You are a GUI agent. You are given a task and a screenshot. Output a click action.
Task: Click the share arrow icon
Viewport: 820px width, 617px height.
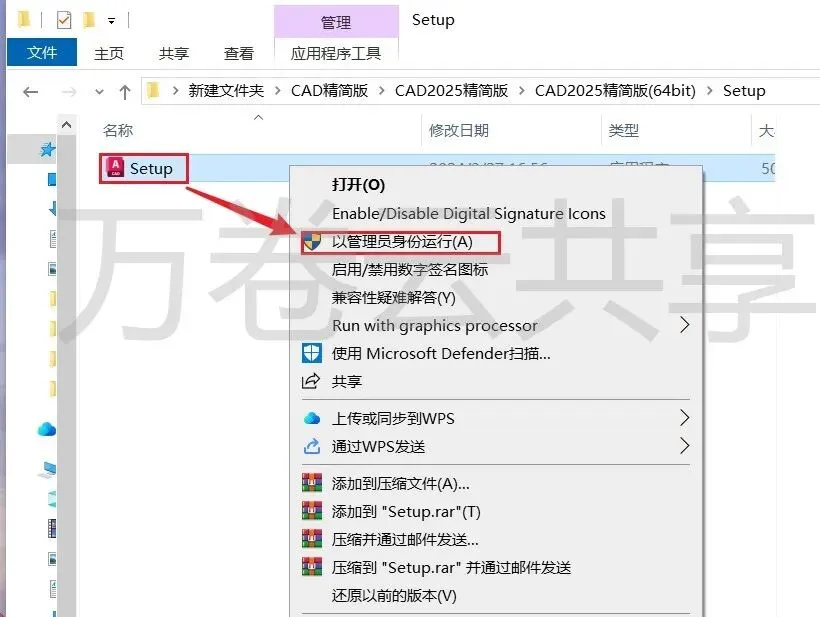[x=311, y=381]
